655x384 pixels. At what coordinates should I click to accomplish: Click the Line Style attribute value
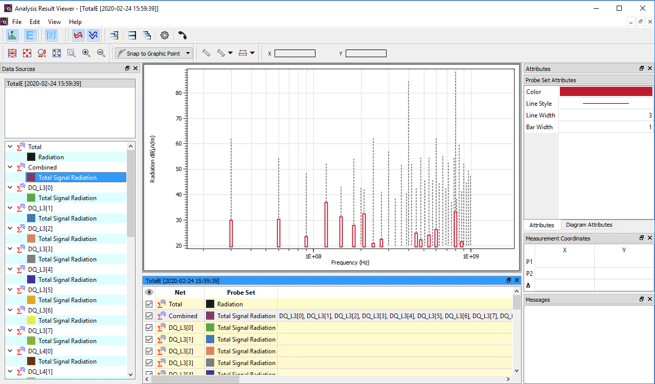606,103
